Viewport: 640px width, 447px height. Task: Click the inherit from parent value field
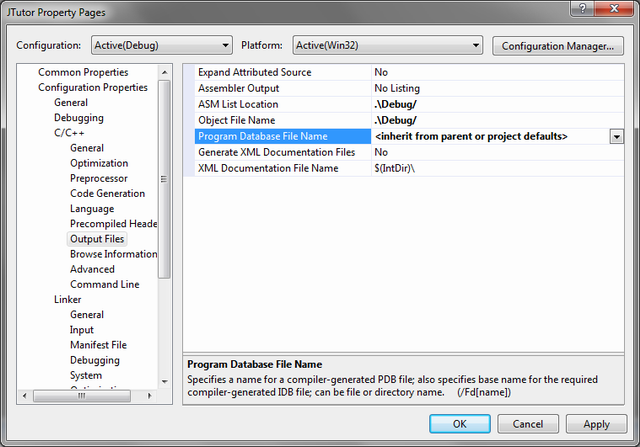[491, 136]
